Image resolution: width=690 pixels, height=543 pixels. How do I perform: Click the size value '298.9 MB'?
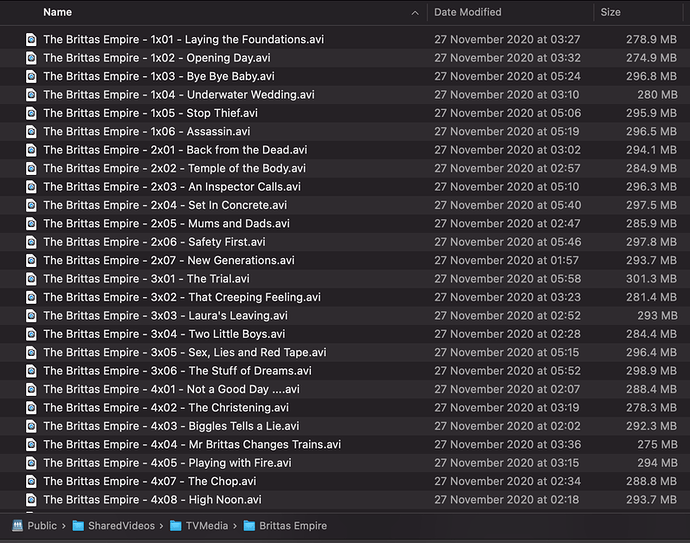[651, 371]
